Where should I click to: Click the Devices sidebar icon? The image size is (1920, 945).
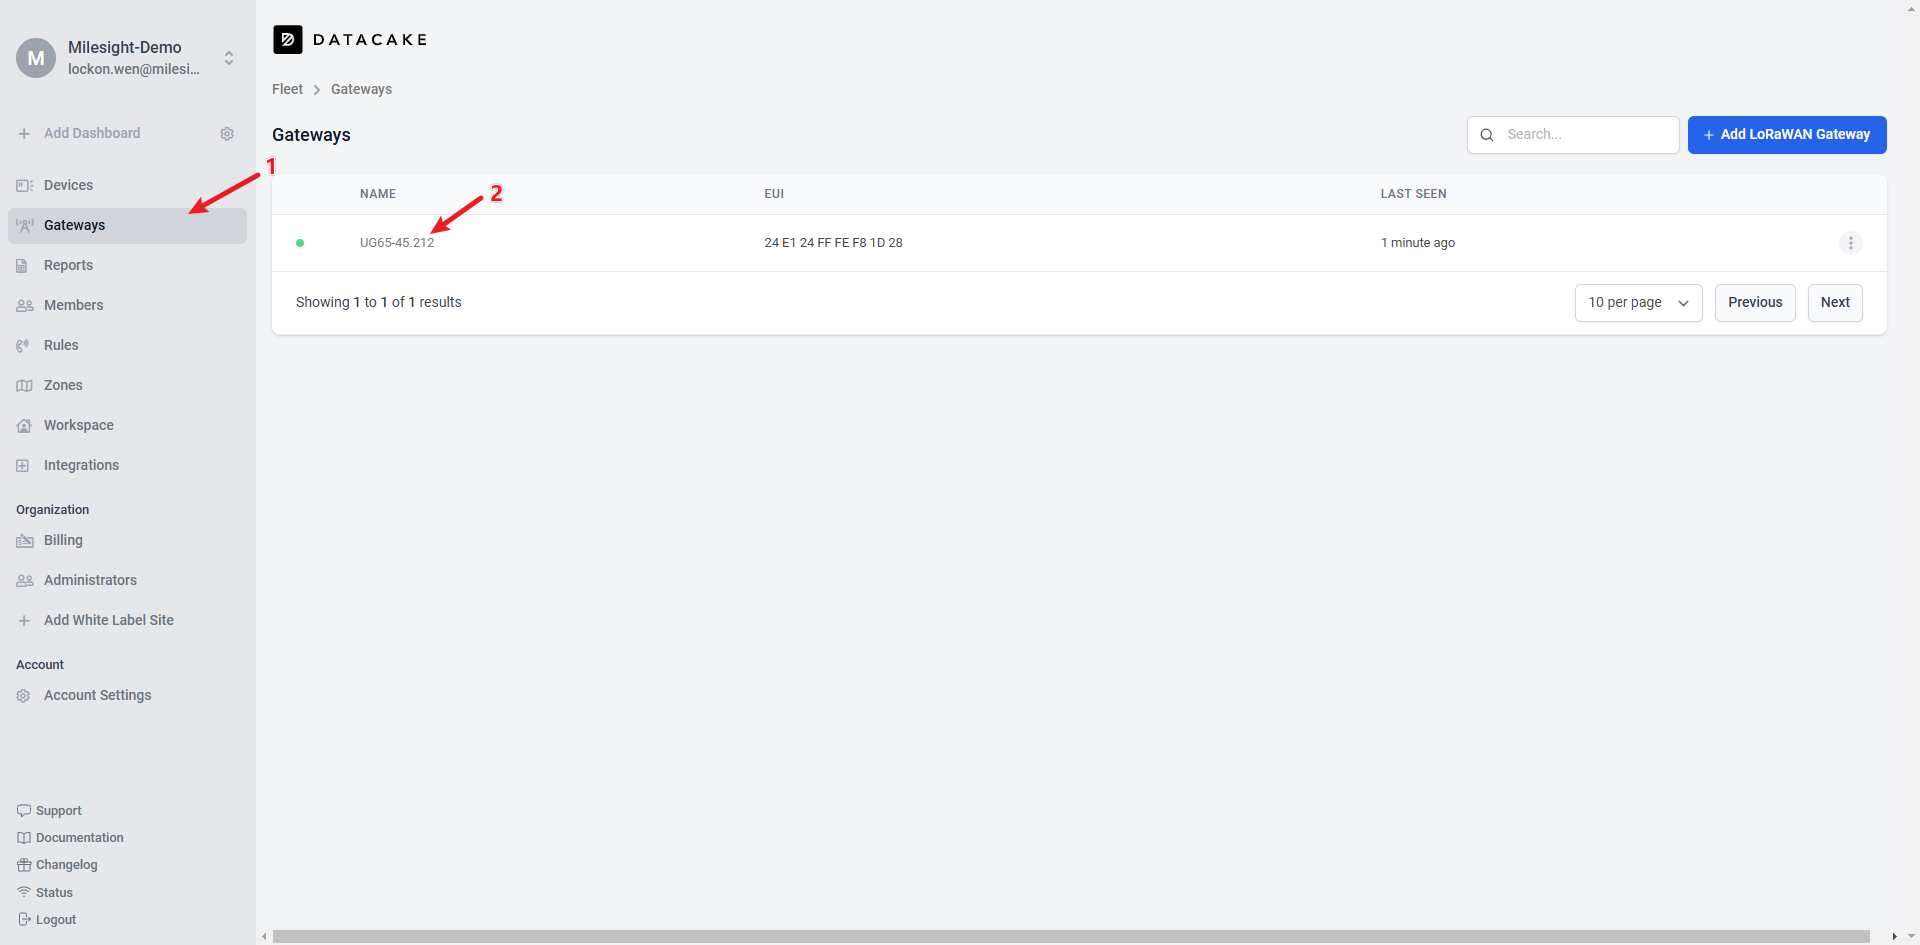tap(24, 186)
